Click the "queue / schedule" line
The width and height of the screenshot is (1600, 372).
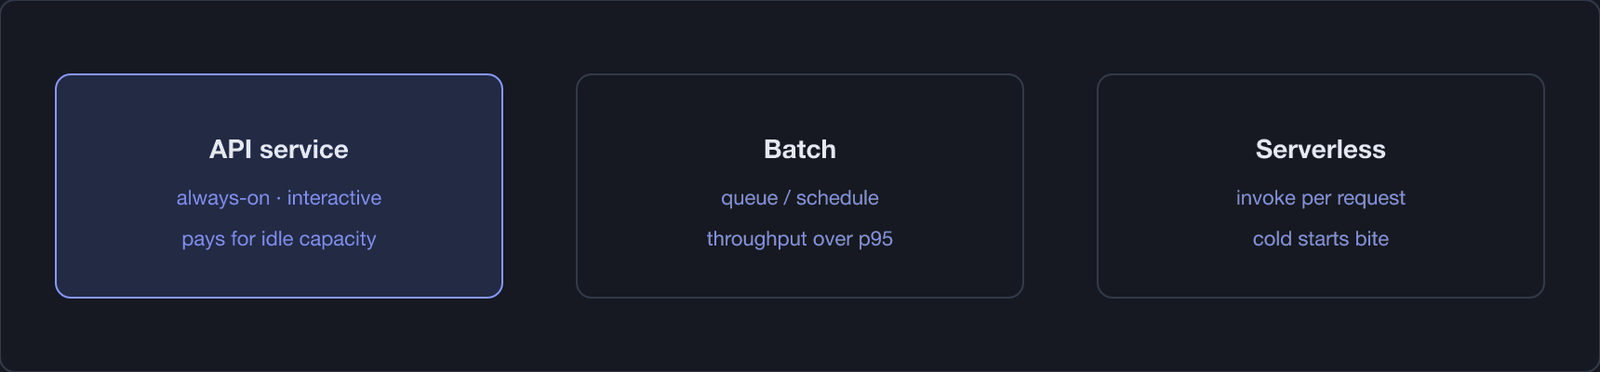(800, 198)
